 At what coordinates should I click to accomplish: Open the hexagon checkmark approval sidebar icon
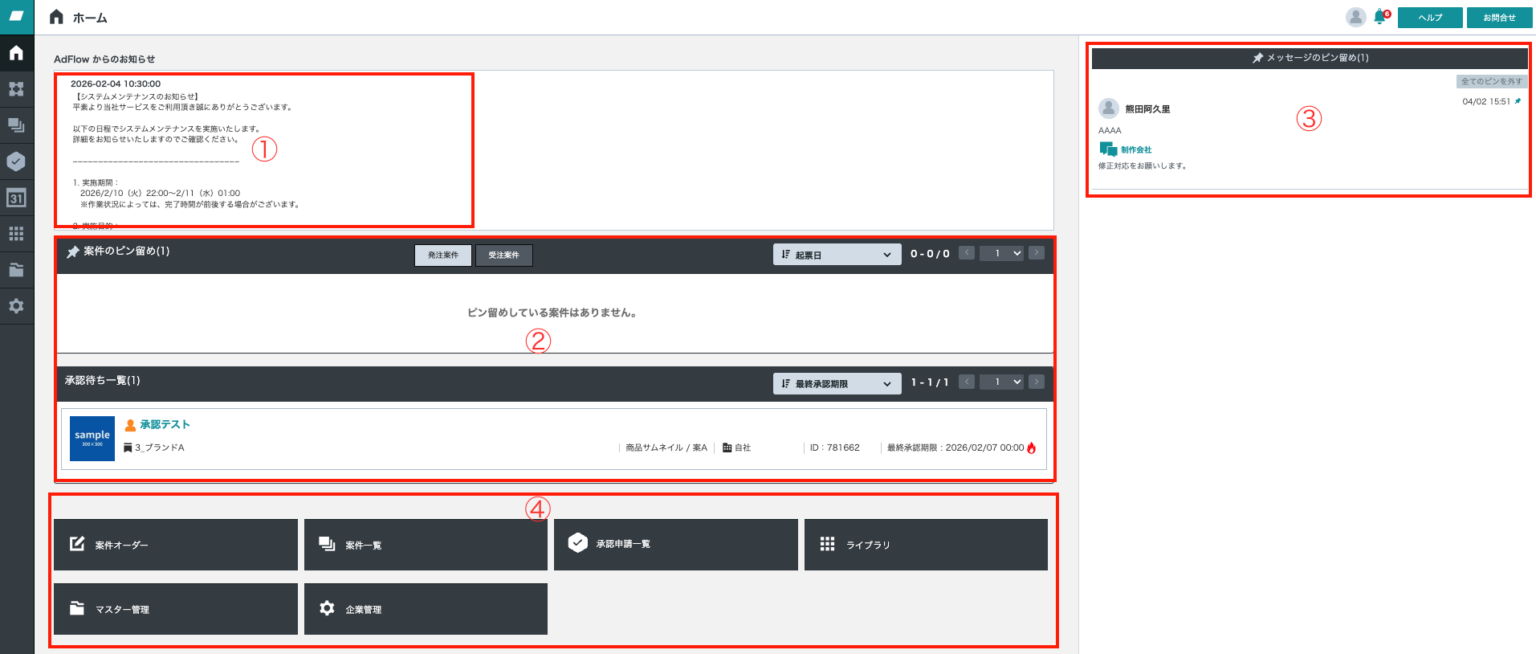point(16,161)
